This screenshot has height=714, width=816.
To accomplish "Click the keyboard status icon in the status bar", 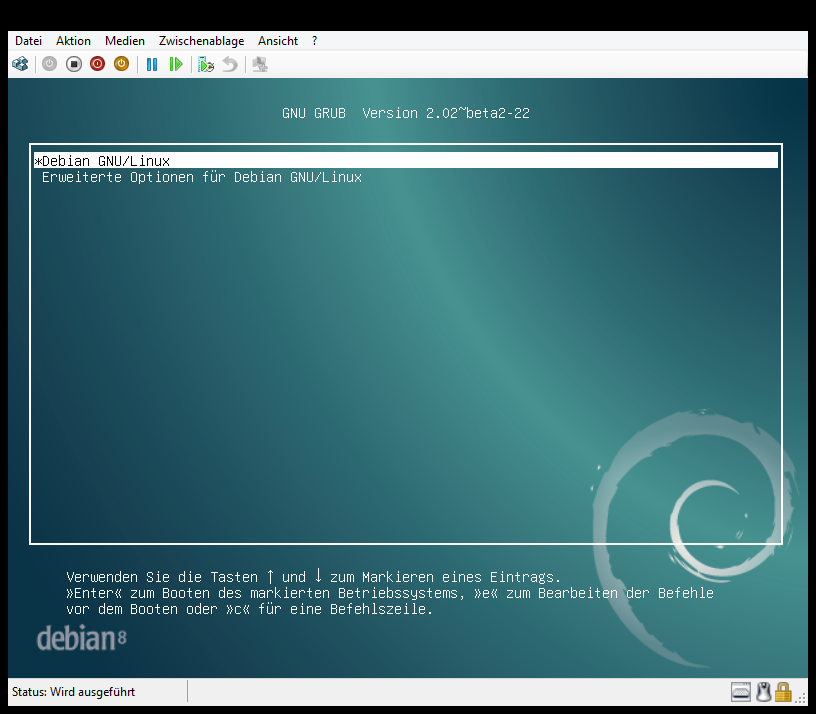I will pos(741,692).
